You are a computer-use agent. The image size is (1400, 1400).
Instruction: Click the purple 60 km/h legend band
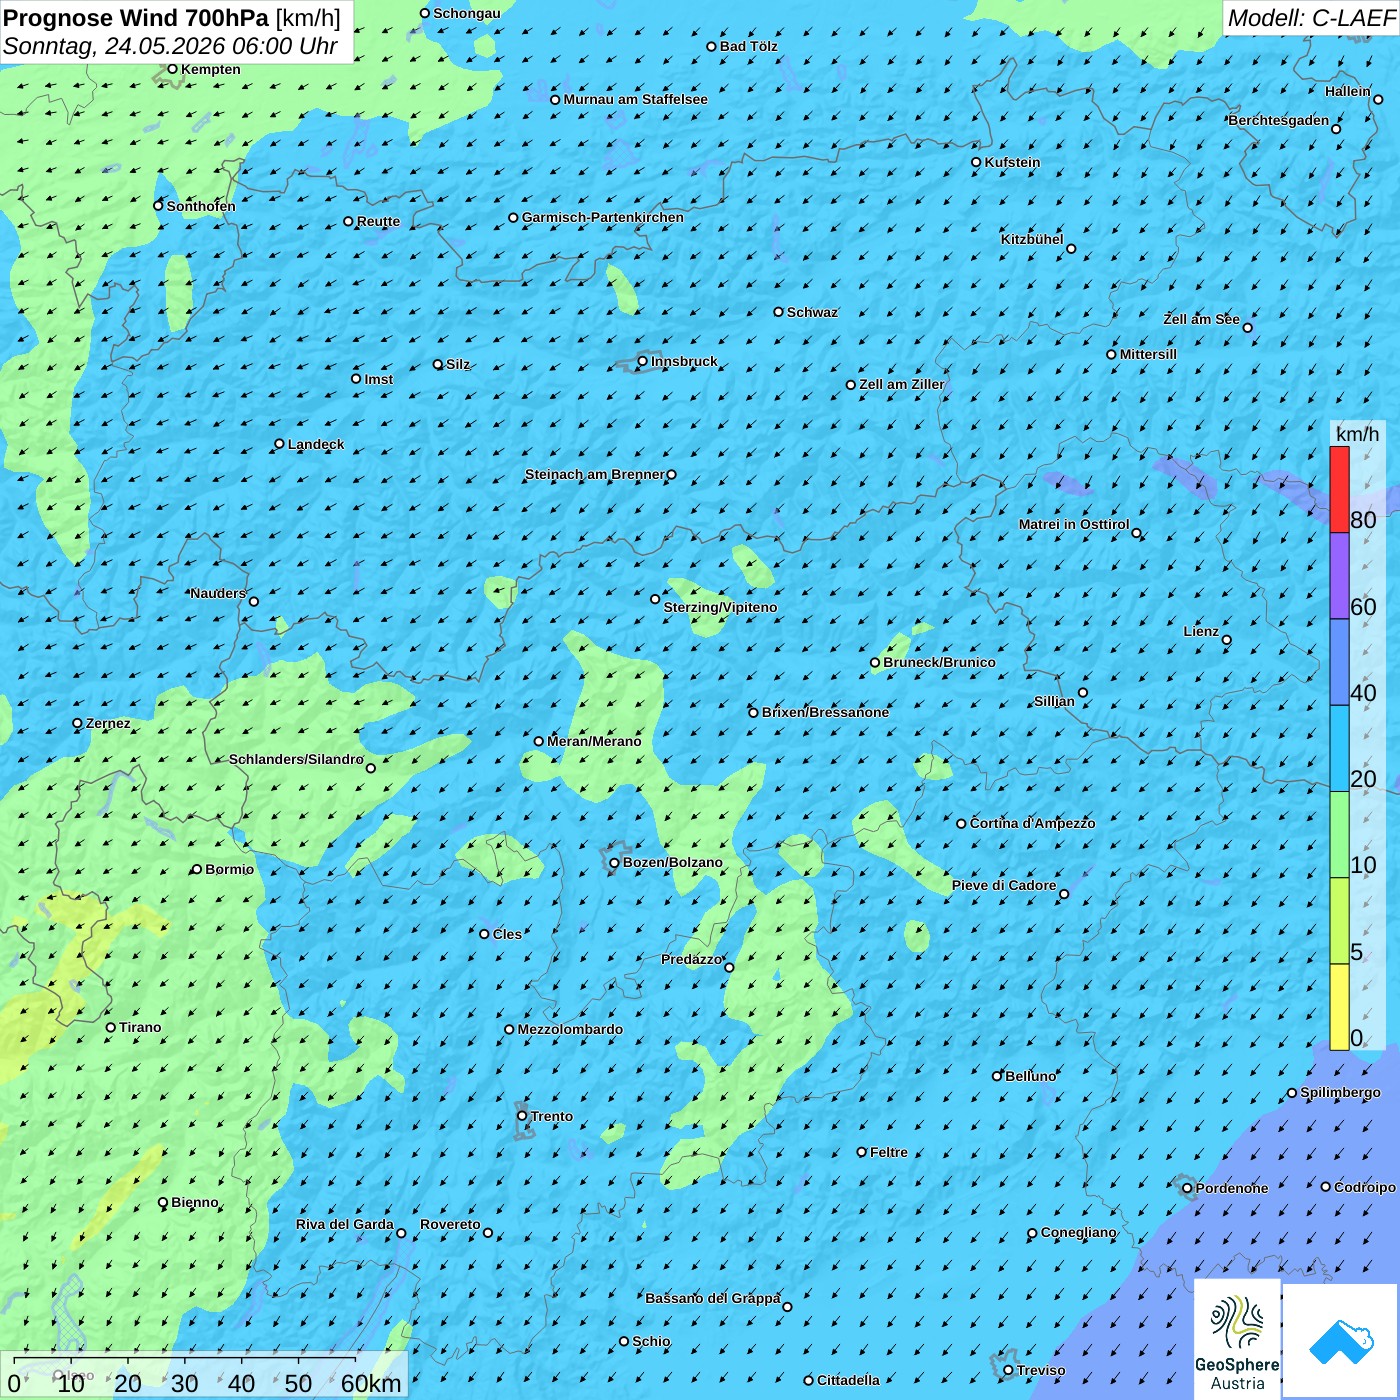click(1339, 576)
